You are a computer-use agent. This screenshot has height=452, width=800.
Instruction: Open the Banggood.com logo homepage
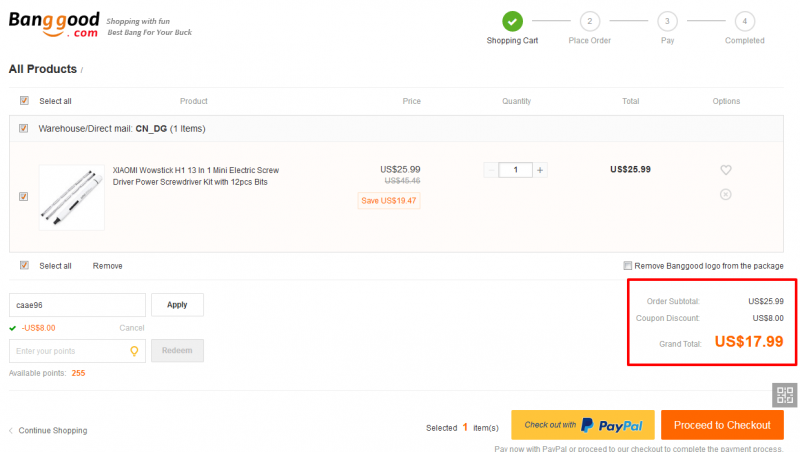tap(54, 24)
